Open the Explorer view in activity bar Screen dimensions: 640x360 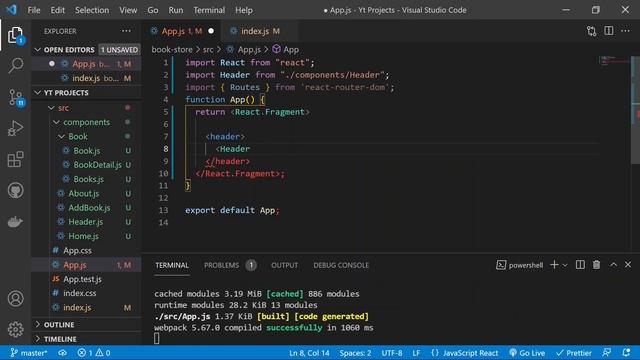[x=16, y=36]
